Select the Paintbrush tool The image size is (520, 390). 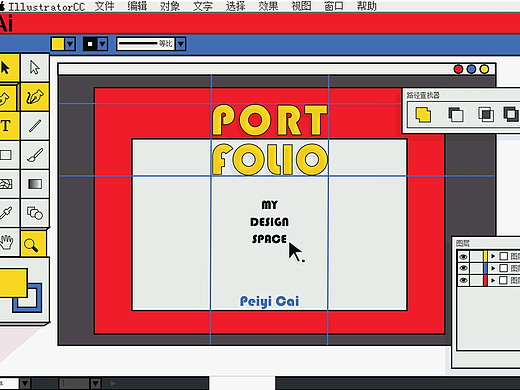35,155
